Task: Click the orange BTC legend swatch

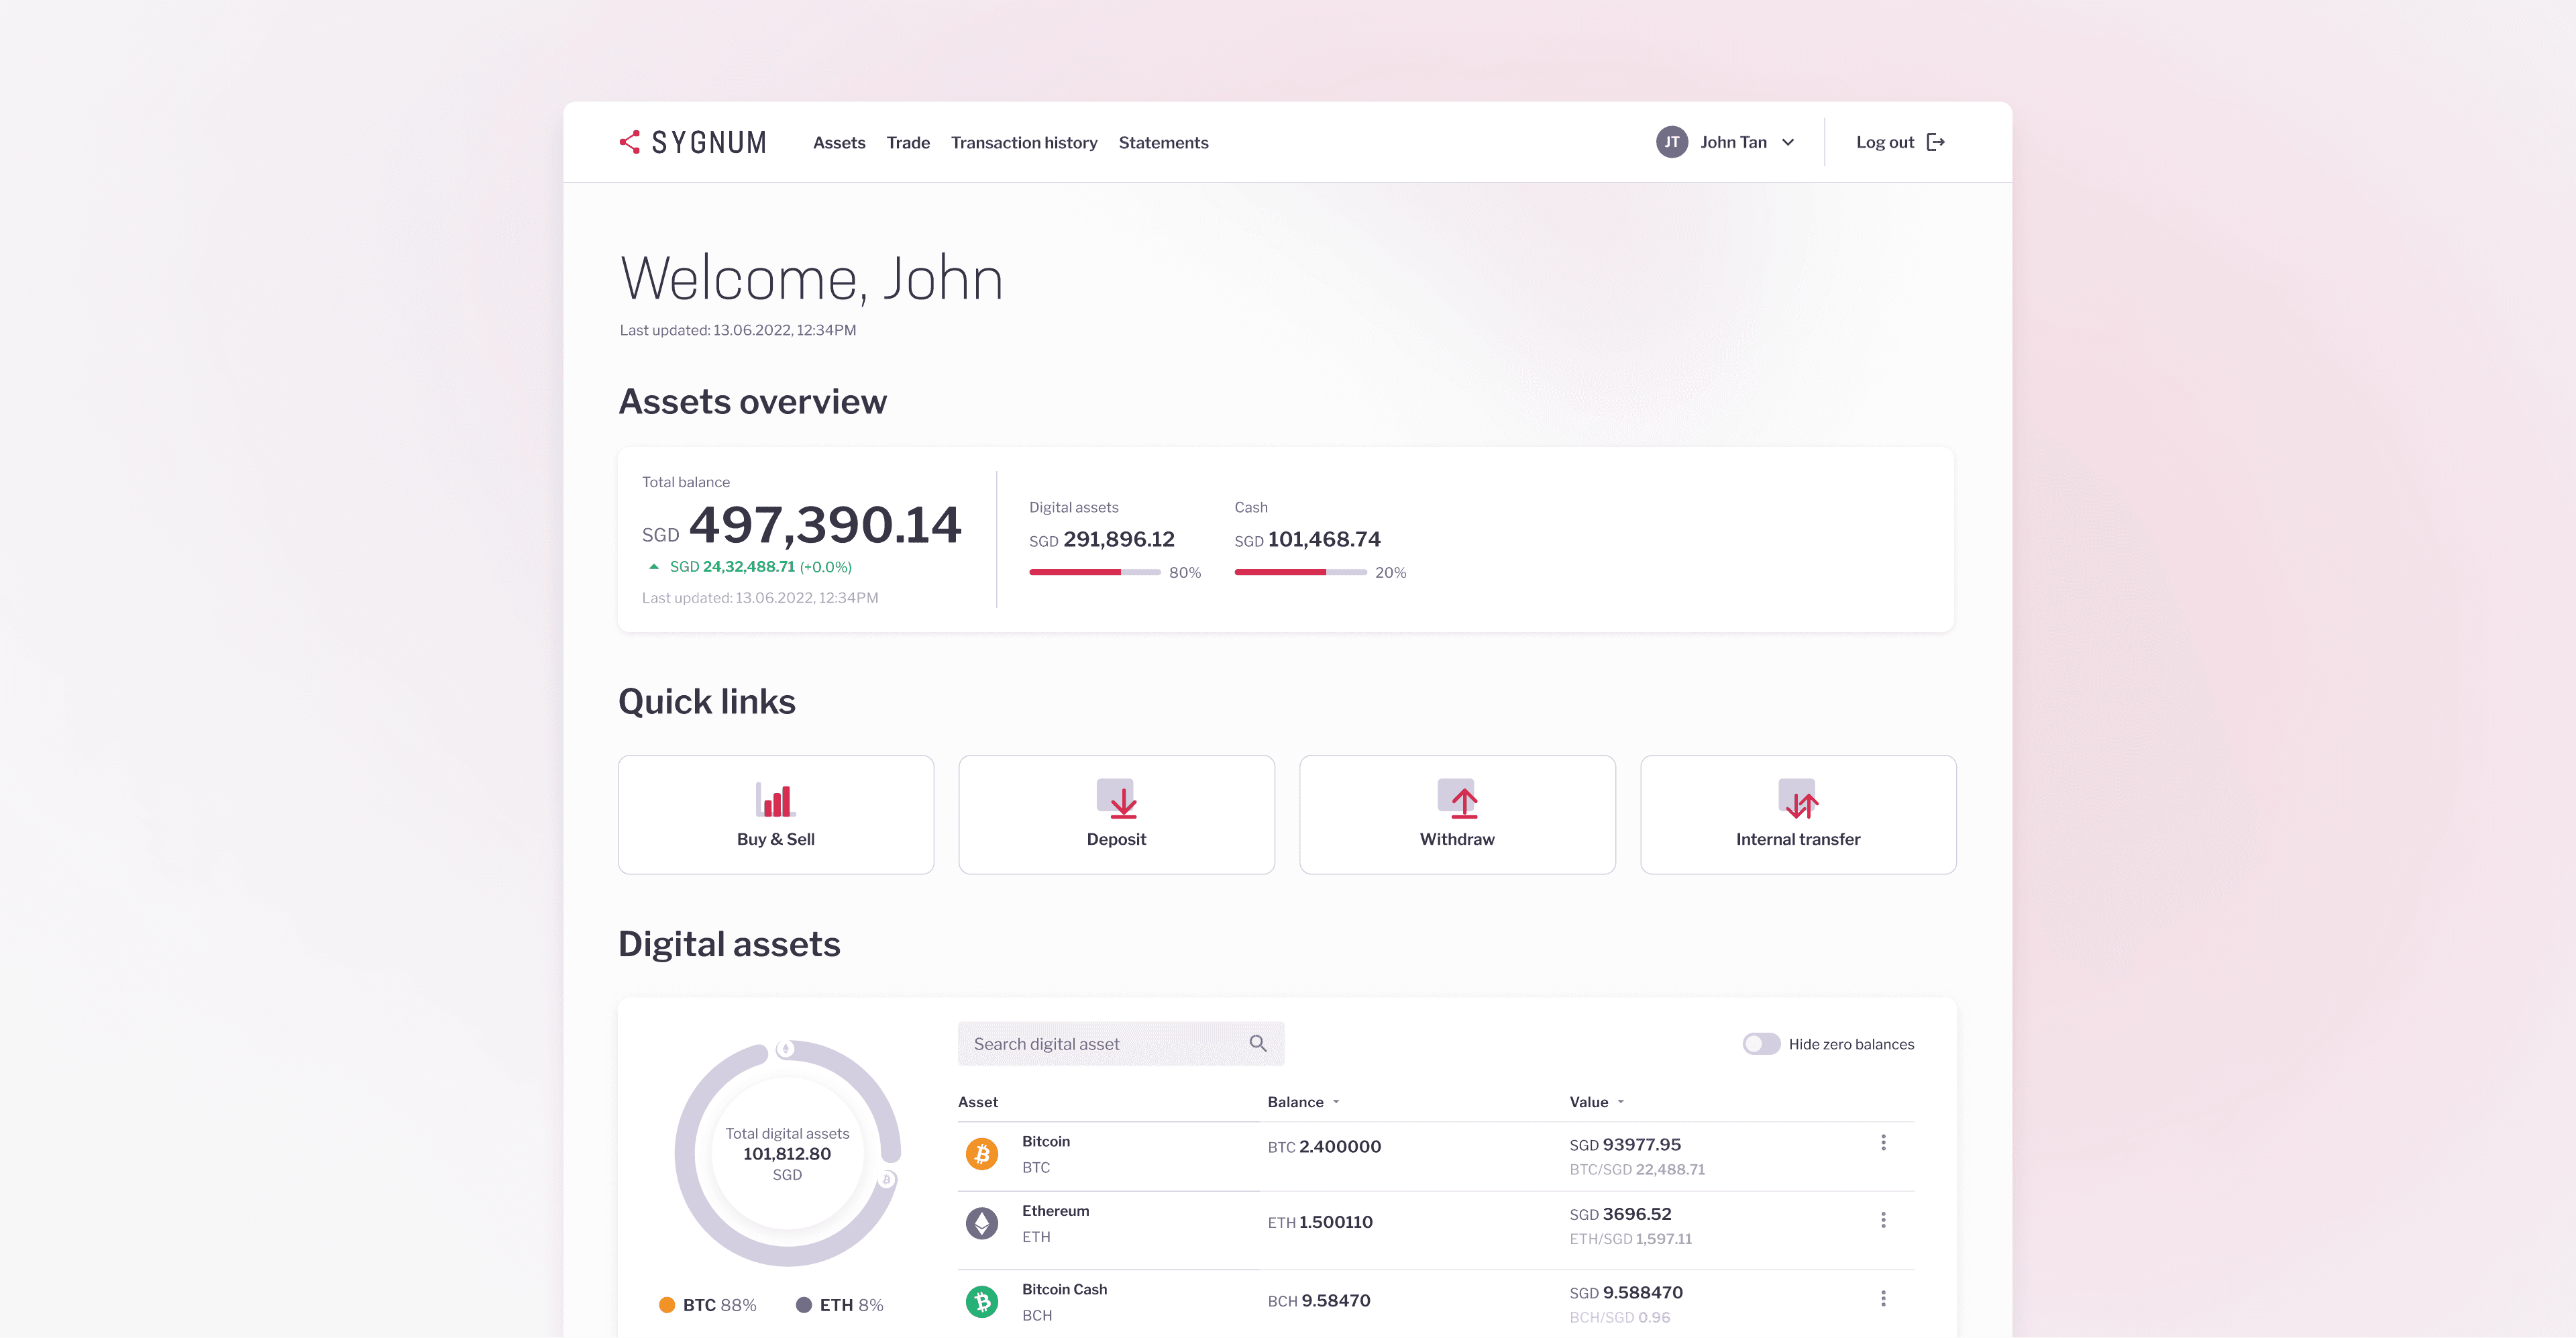Action: (667, 1305)
